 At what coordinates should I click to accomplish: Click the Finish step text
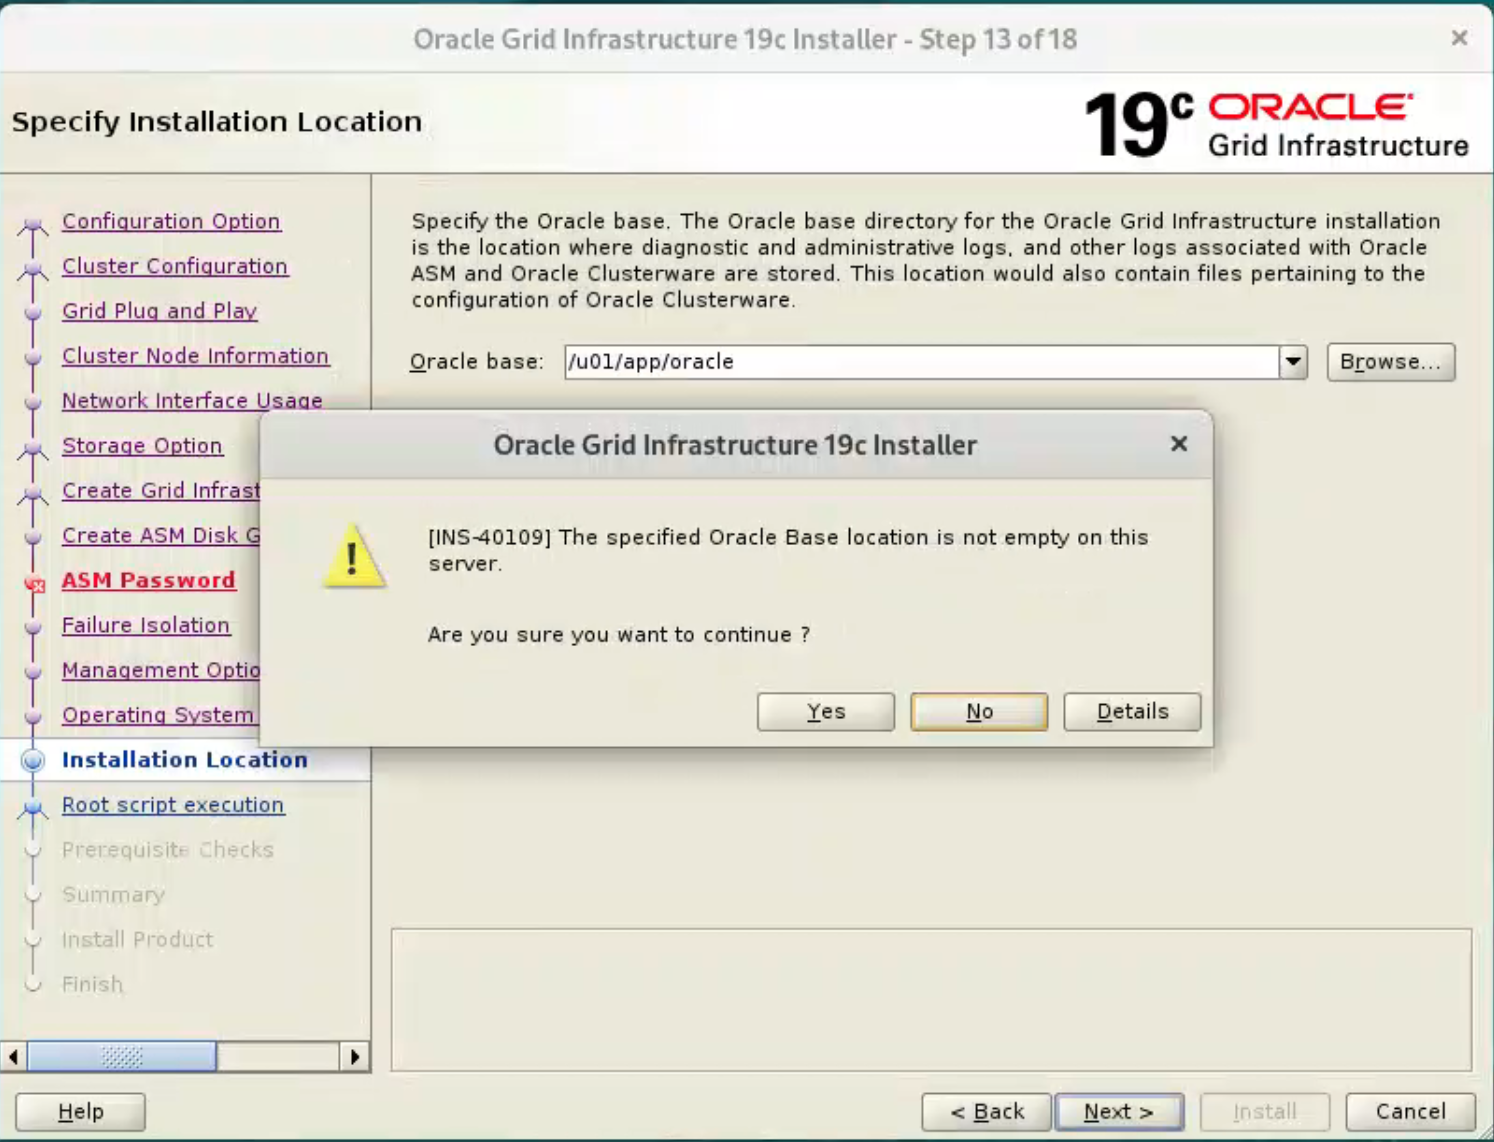(92, 985)
